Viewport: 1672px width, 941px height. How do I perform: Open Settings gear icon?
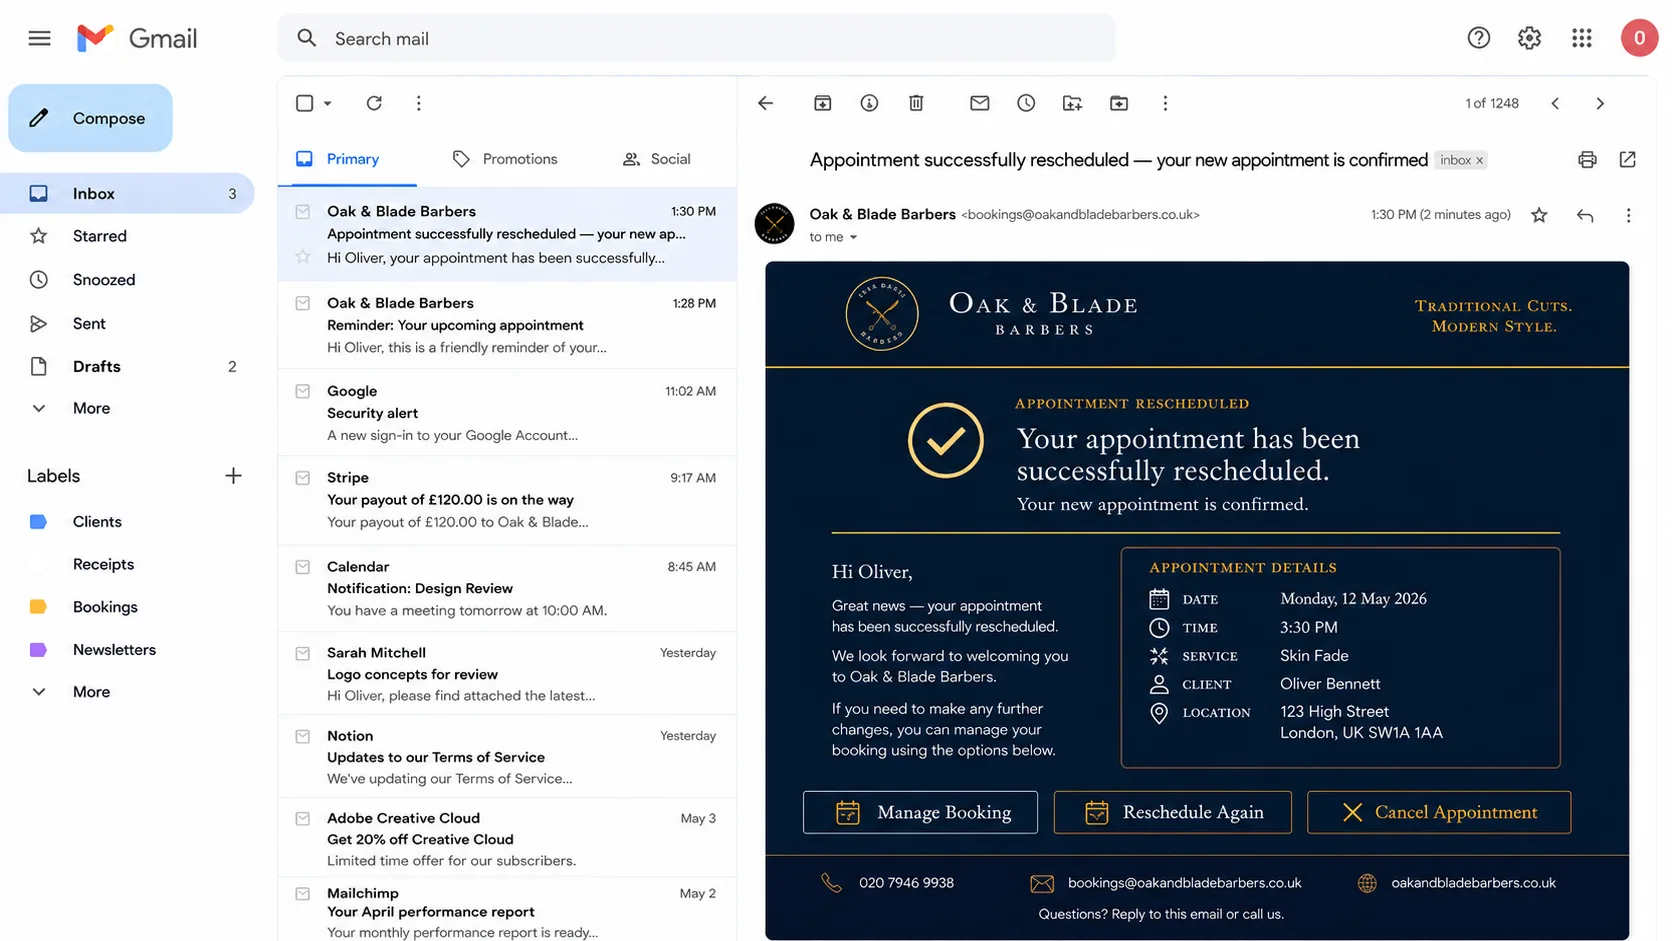click(1529, 38)
